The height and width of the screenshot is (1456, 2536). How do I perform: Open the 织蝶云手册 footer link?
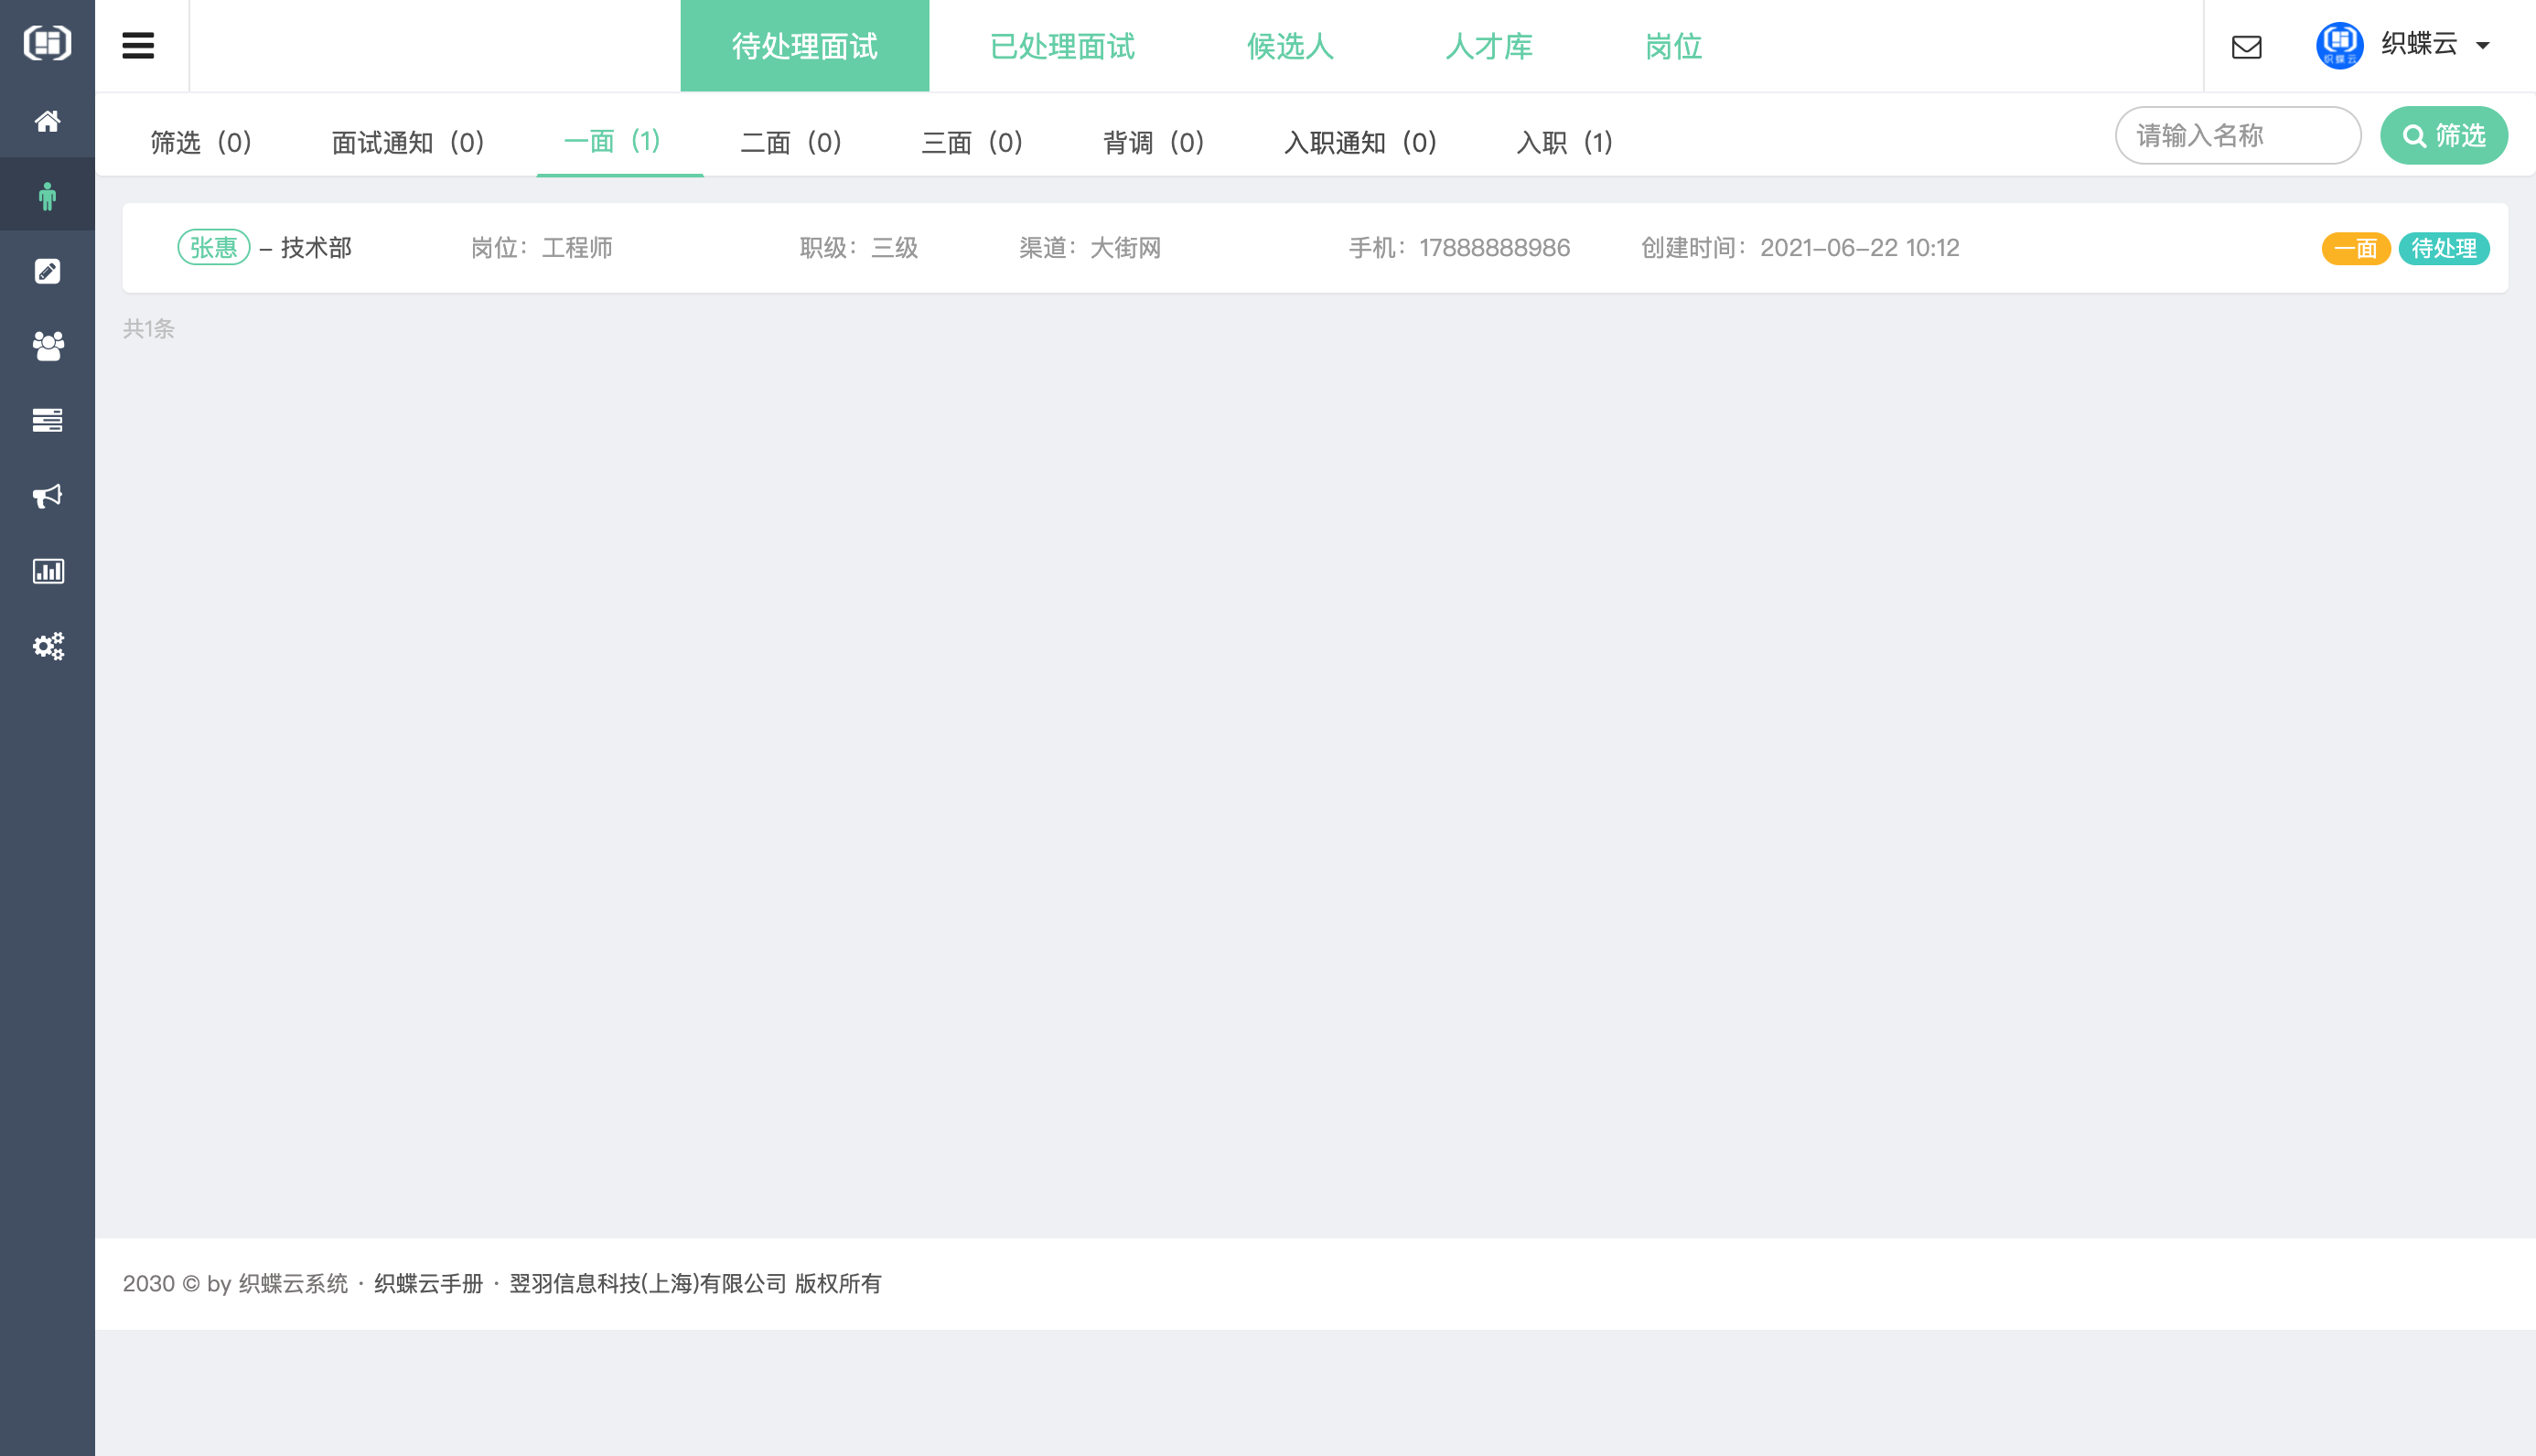pos(428,1283)
